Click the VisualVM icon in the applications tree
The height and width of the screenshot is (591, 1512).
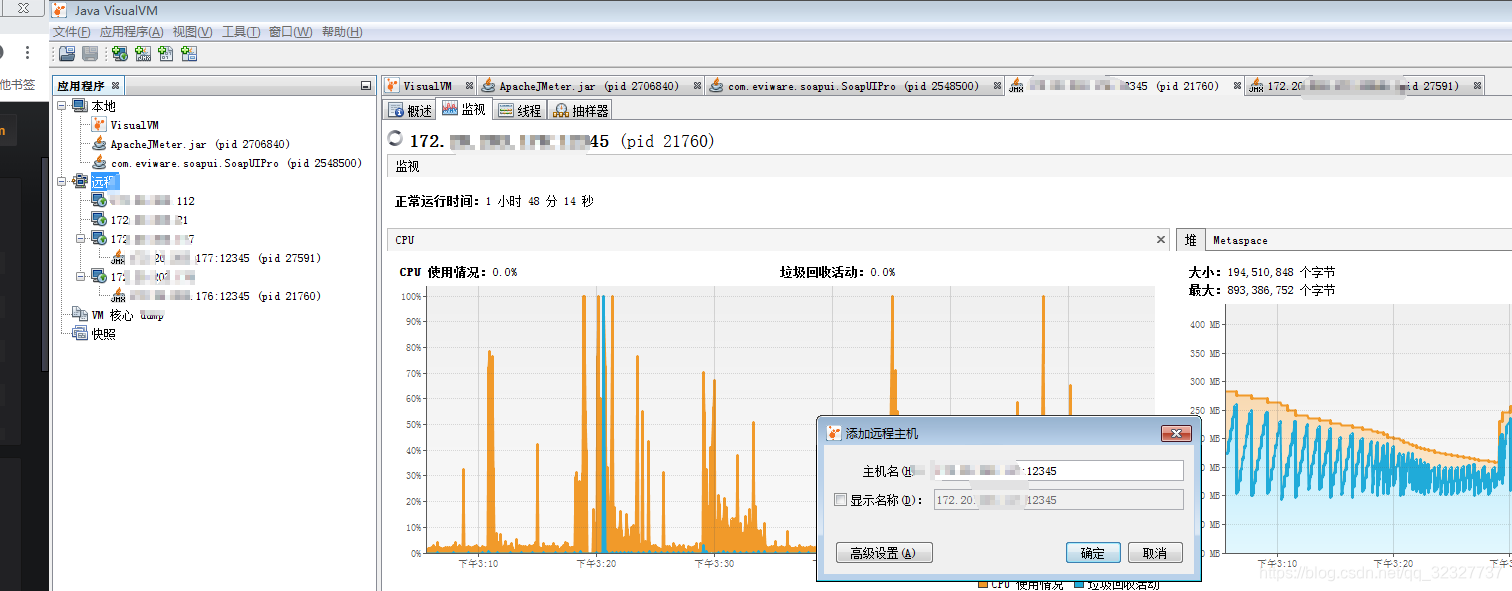(99, 125)
